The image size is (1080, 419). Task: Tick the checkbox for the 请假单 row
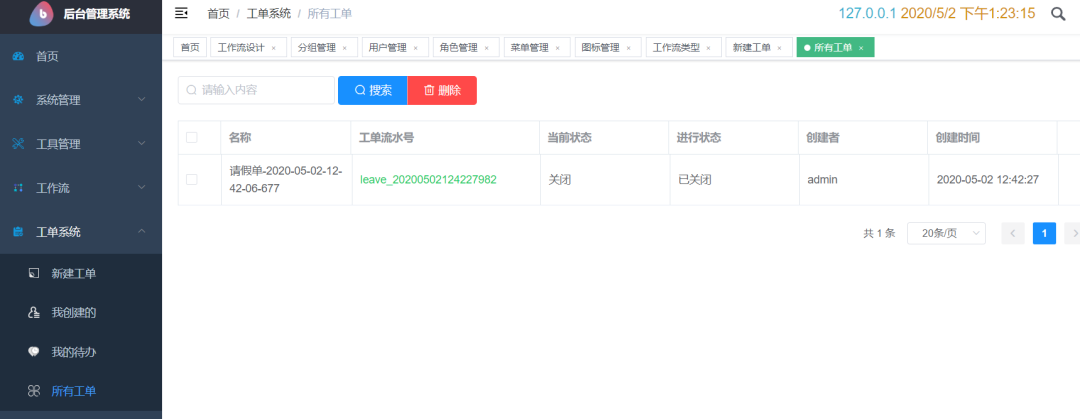point(191,179)
